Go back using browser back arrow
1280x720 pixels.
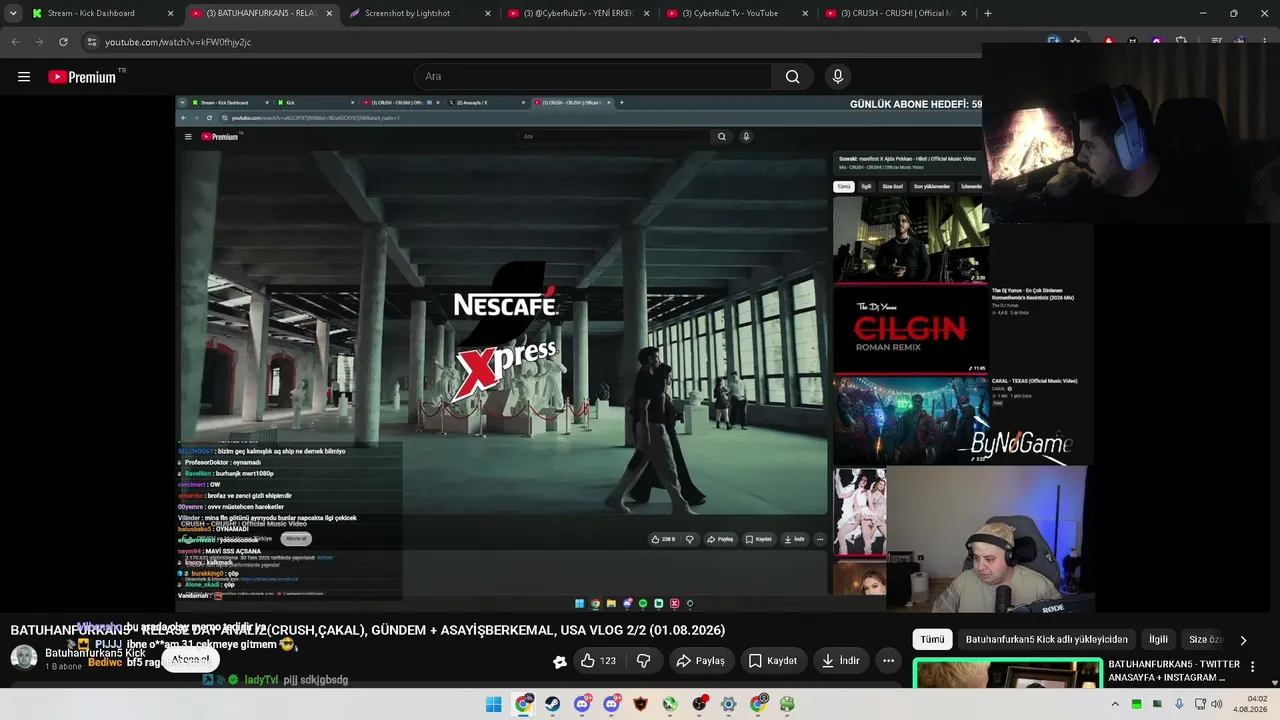[x=15, y=42]
